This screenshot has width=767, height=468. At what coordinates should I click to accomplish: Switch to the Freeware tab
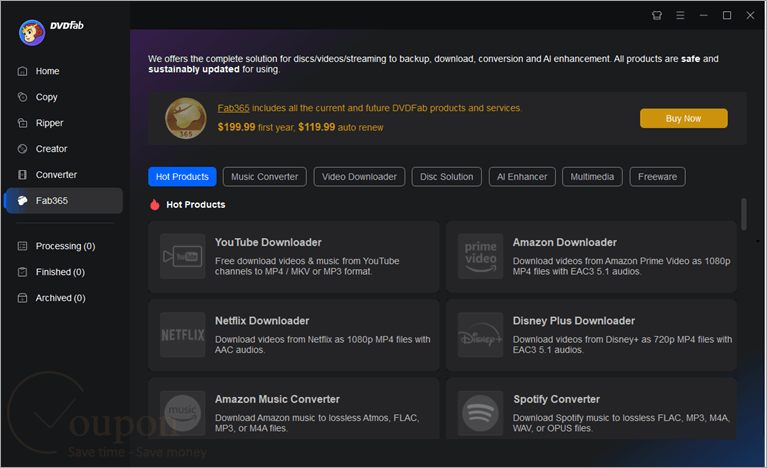657,177
